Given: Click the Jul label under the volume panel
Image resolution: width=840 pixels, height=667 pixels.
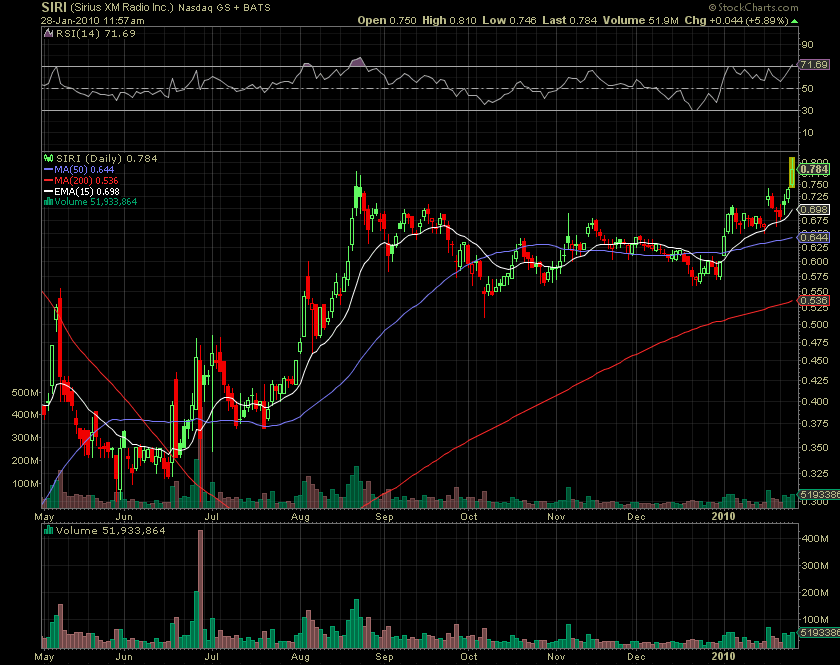Looking at the screenshot, I should 212,657.
